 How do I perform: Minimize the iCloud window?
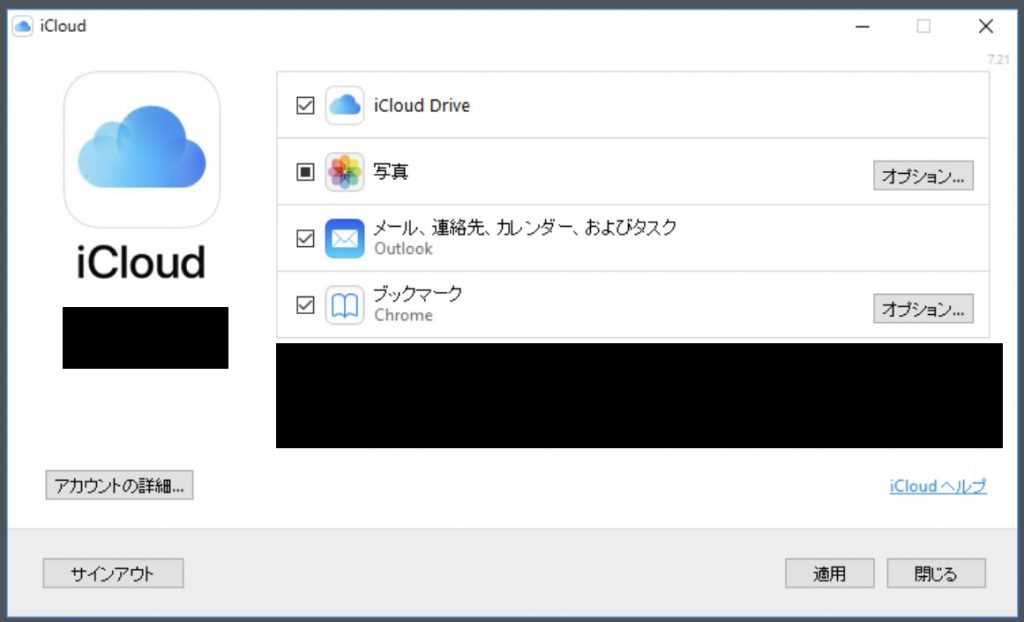pos(863,26)
